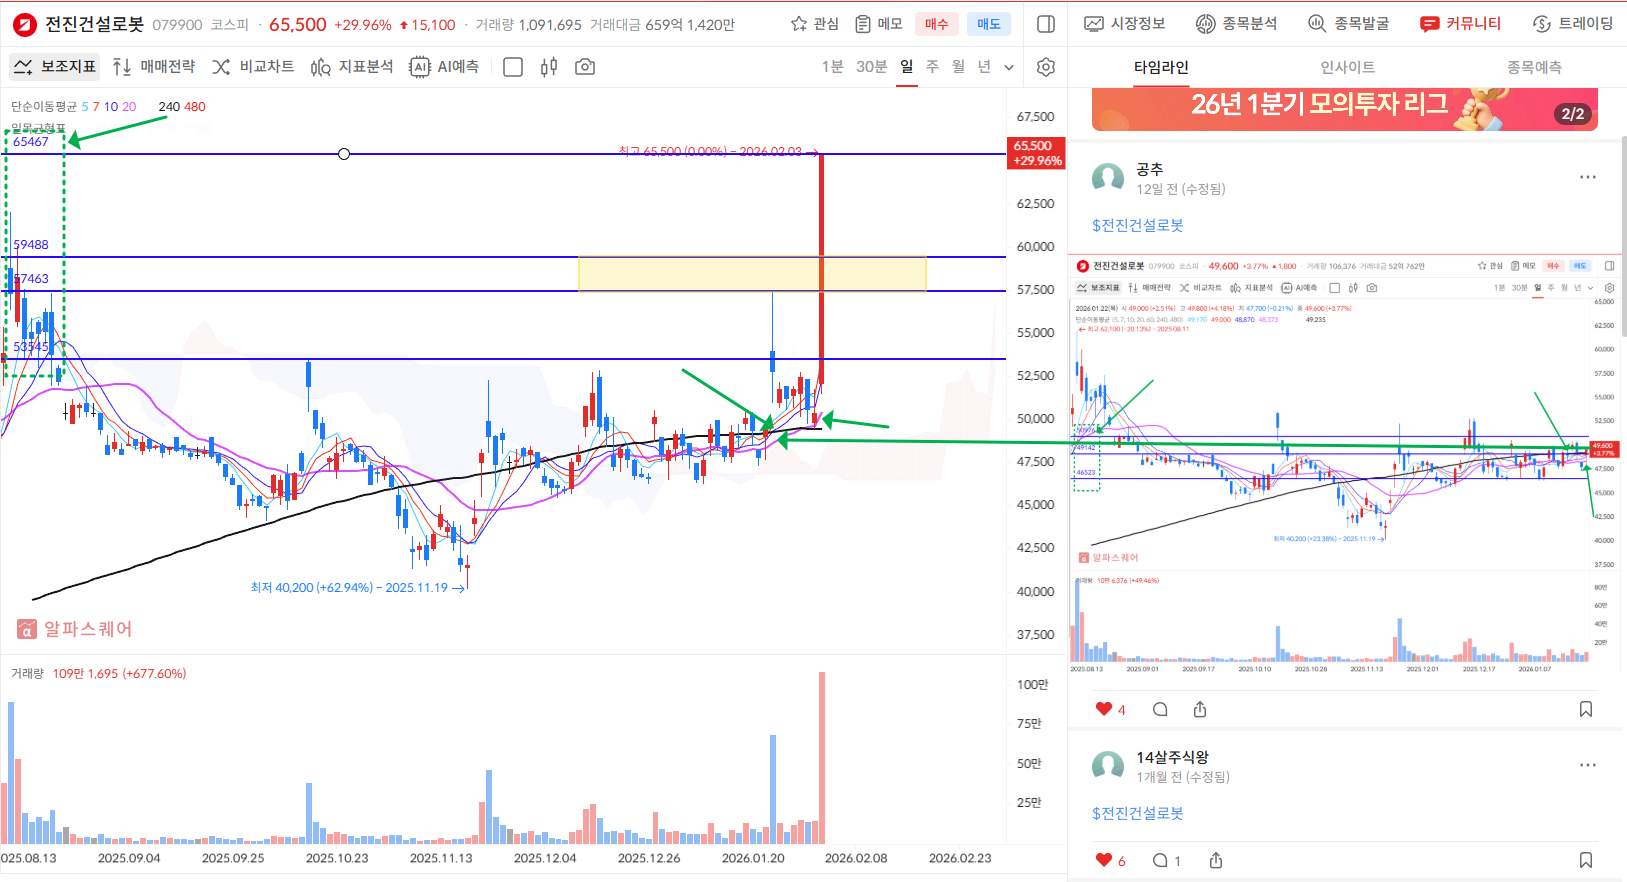This screenshot has width=1627, height=882.
Task: Expand timeframe dropdown next to 년
Action: (1009, 67)
